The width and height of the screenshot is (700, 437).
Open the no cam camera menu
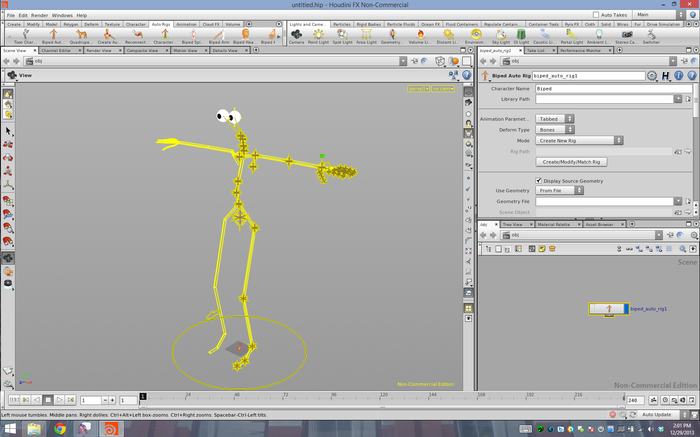click(442, 89)
